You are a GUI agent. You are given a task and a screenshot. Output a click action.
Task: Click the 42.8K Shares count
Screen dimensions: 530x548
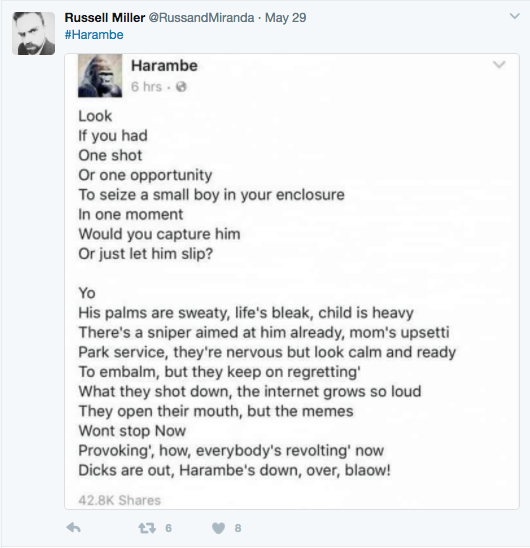tap(120, 500)
